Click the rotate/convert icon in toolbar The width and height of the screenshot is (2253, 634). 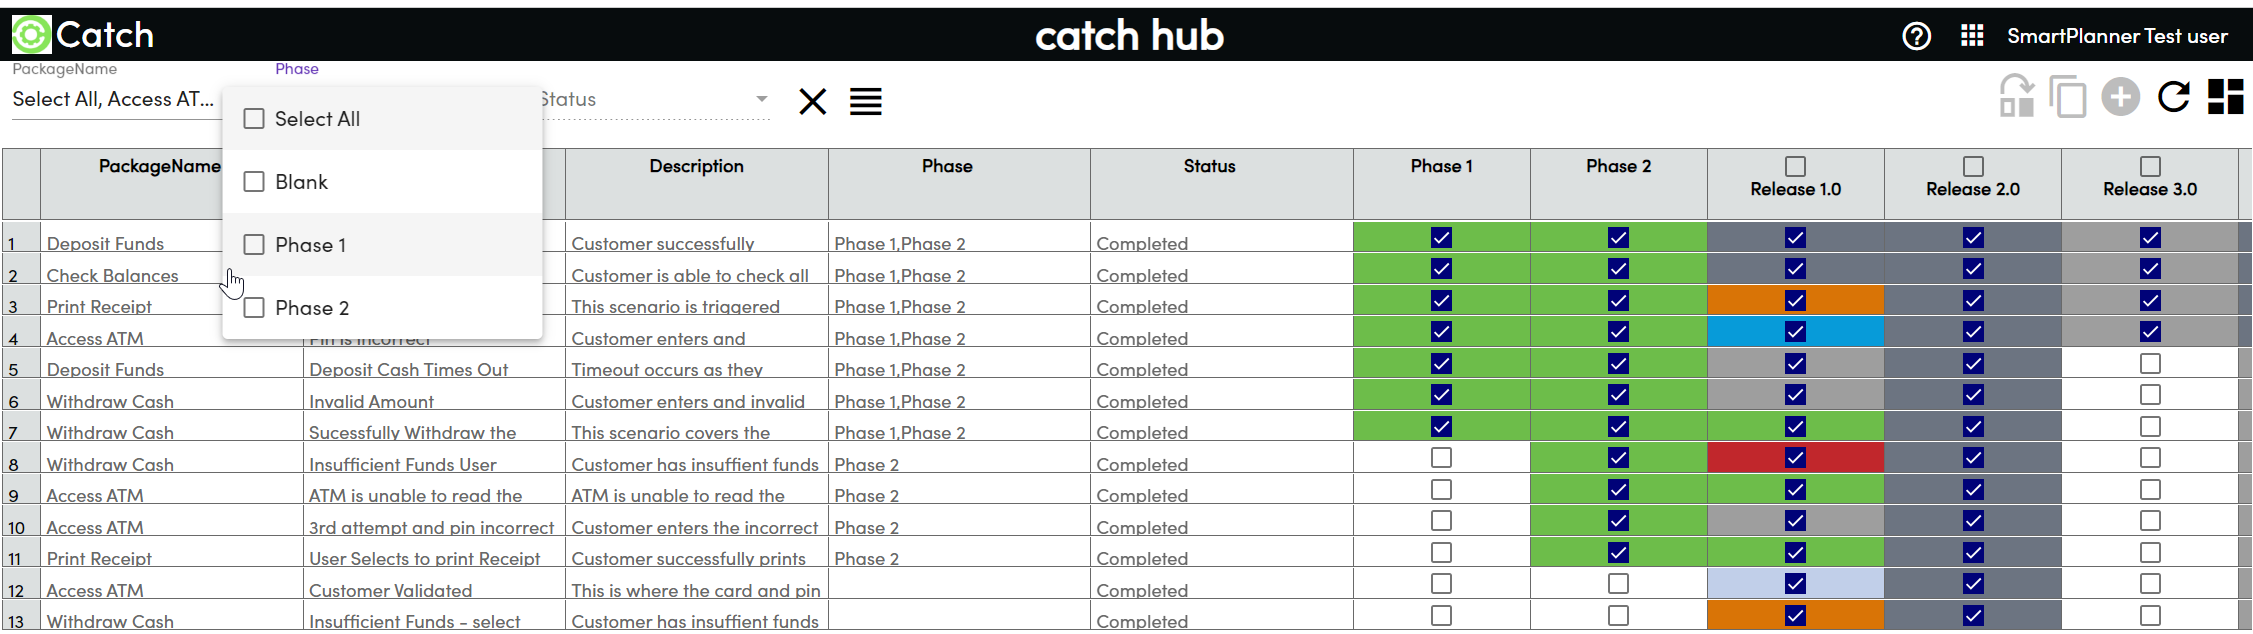click(x=2016, y=97)
